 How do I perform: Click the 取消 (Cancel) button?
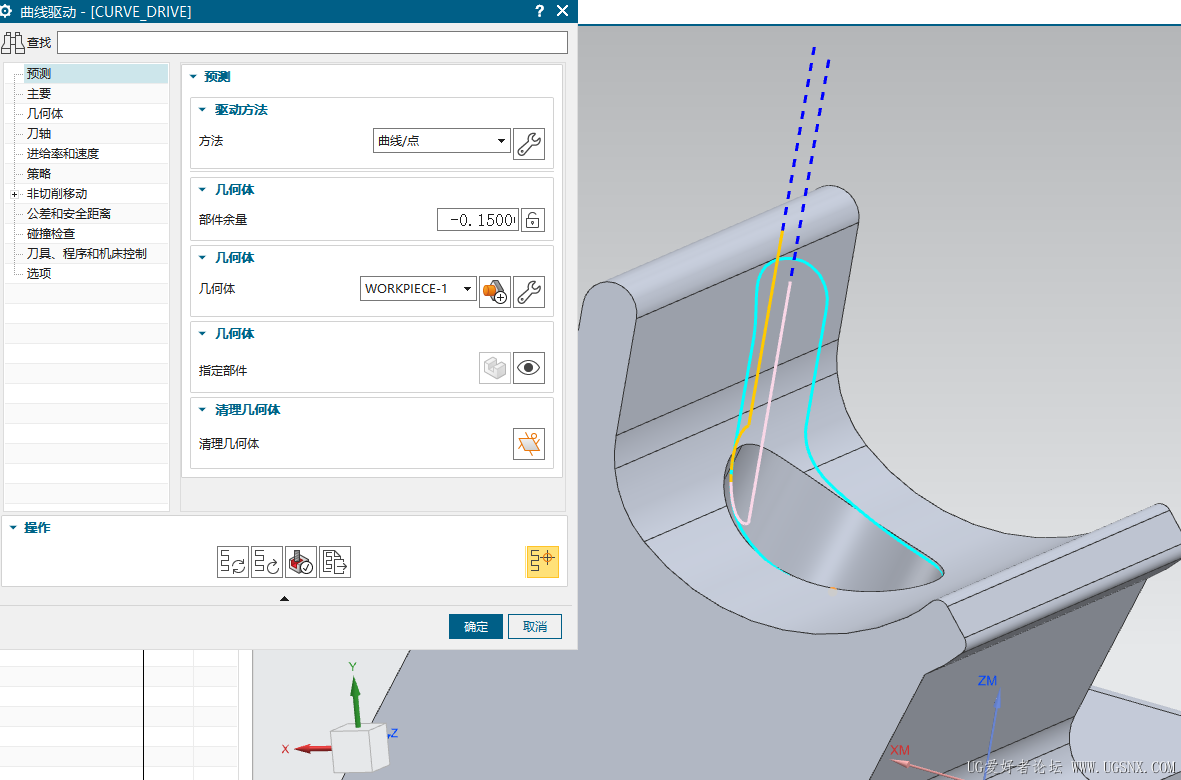tap(534, 627)
